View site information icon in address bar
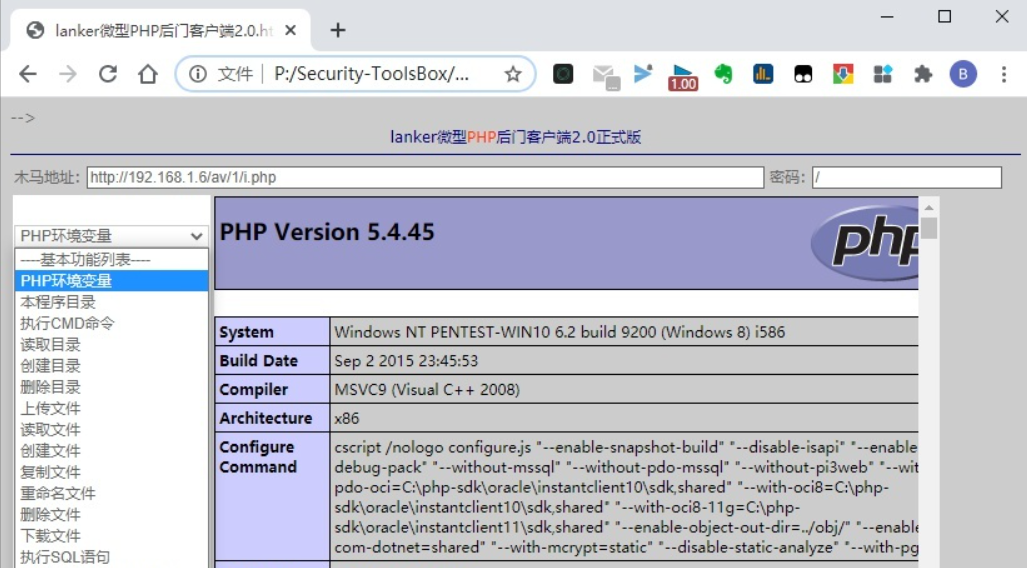This screenshot has height=568, width=1027. 198,74
